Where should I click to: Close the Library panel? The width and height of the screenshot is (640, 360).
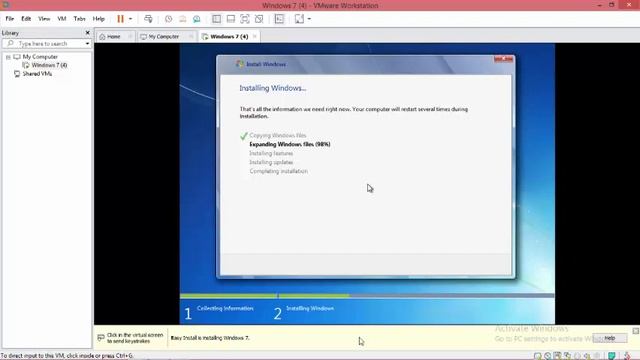(87, 33)
